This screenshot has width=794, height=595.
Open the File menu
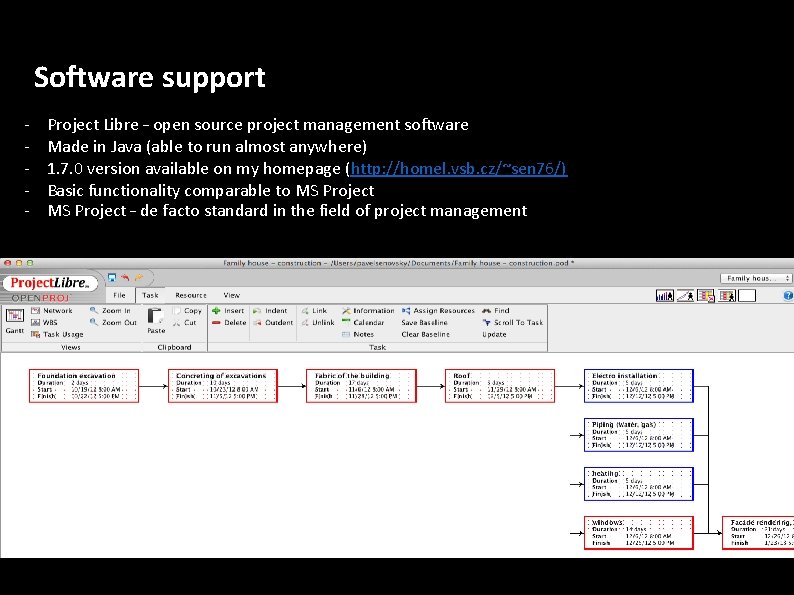120,295
